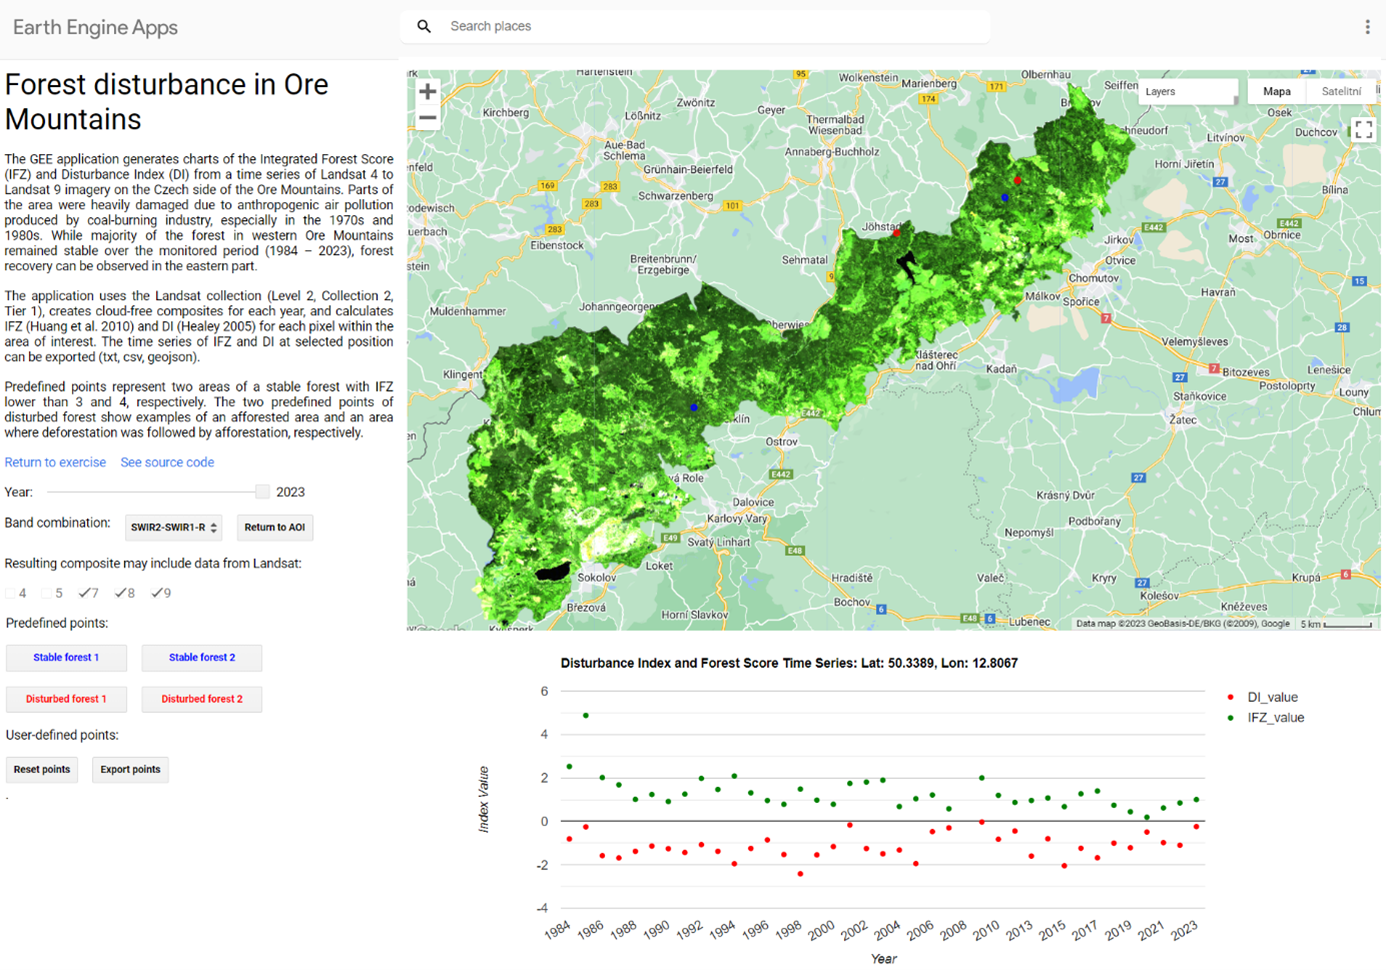
Task: Click the map zoom out icon
Action: [427, 117]
